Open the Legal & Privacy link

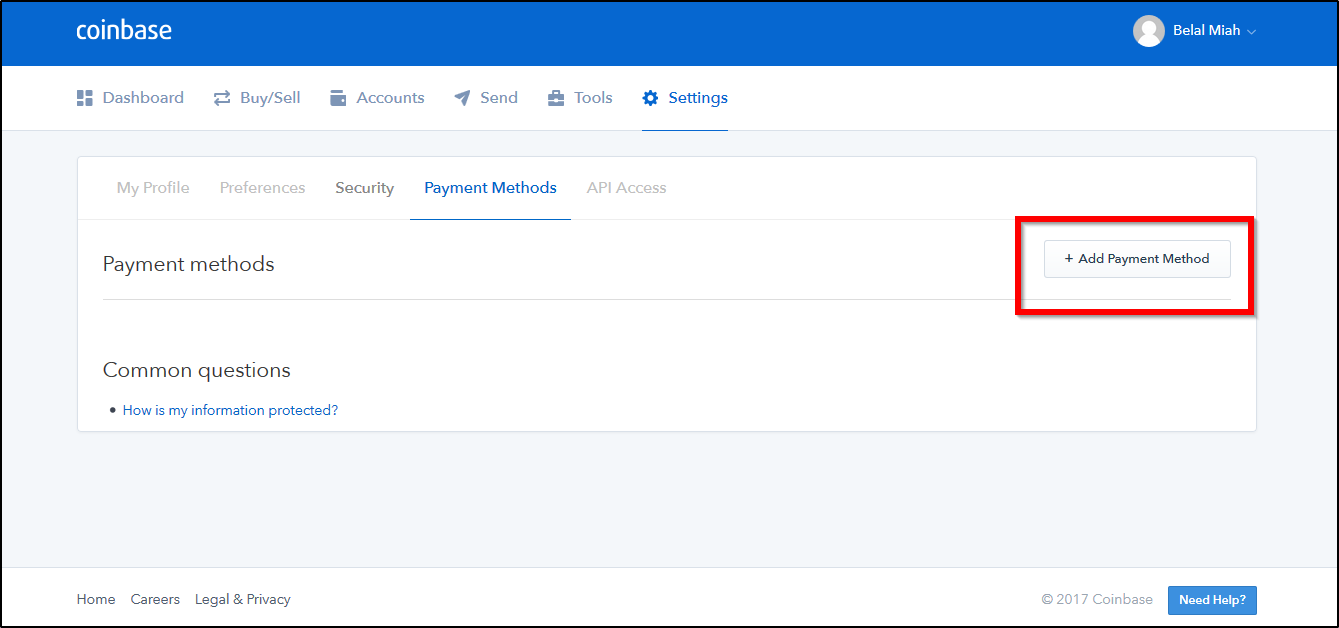tap(243, 600)
